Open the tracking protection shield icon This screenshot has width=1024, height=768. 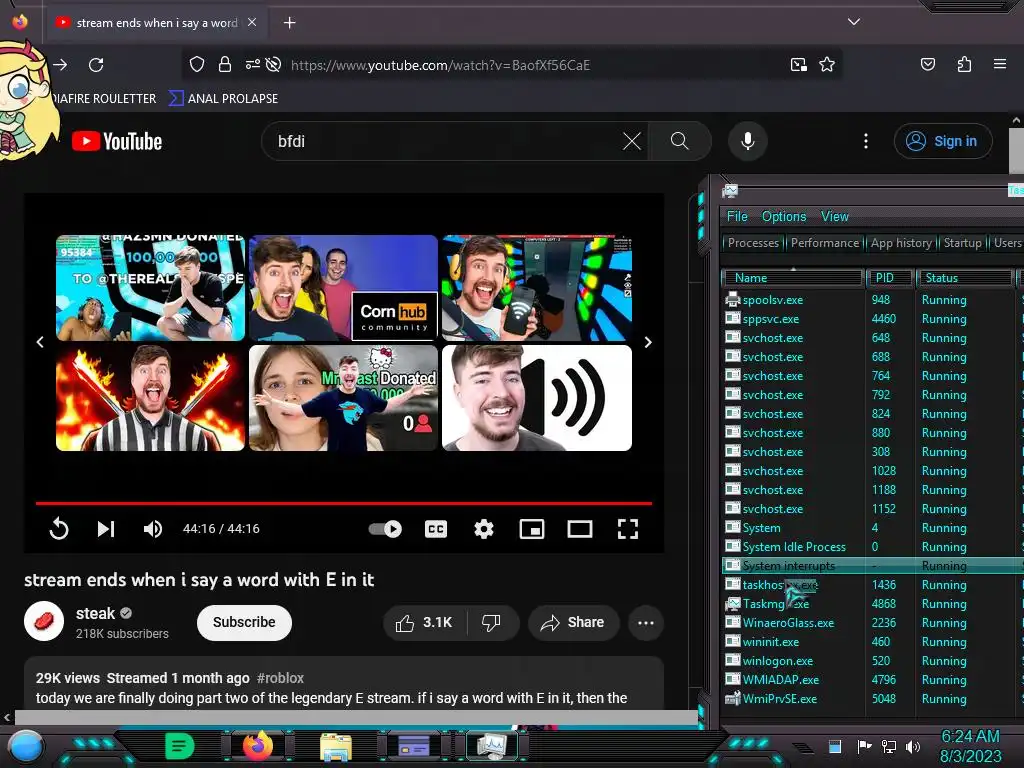(197, 64)
